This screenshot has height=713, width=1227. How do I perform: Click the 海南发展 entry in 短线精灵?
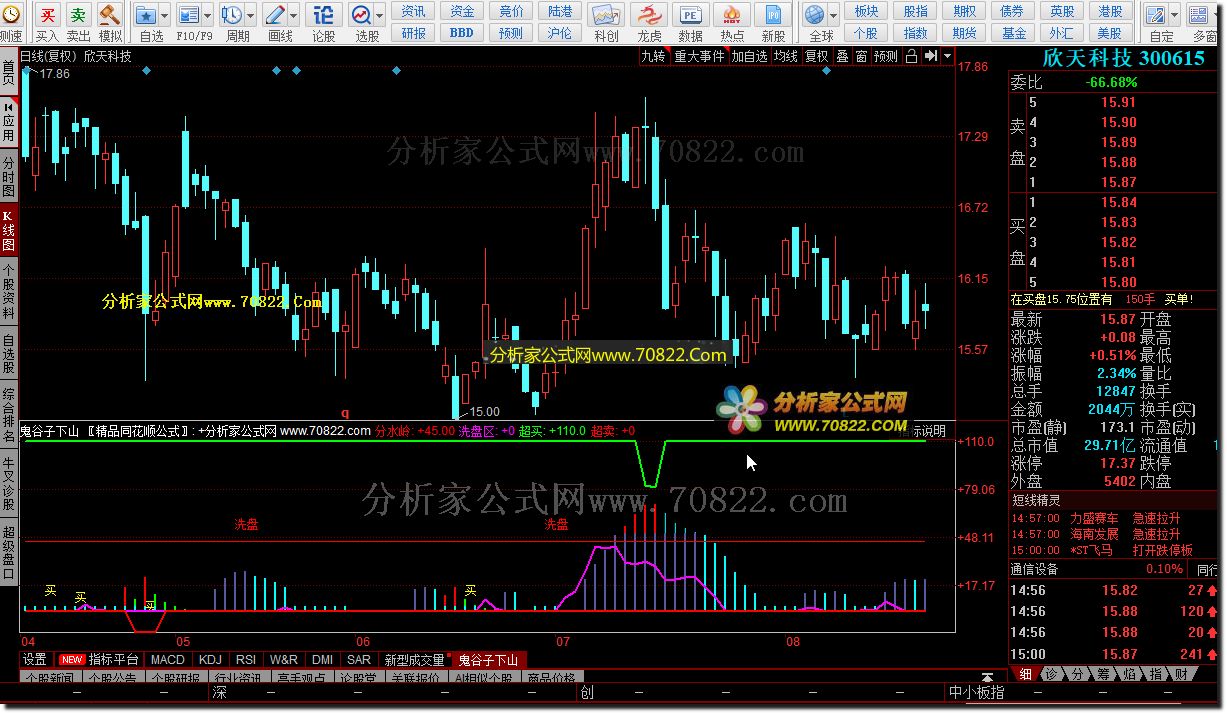click(x=1096, y=534)
